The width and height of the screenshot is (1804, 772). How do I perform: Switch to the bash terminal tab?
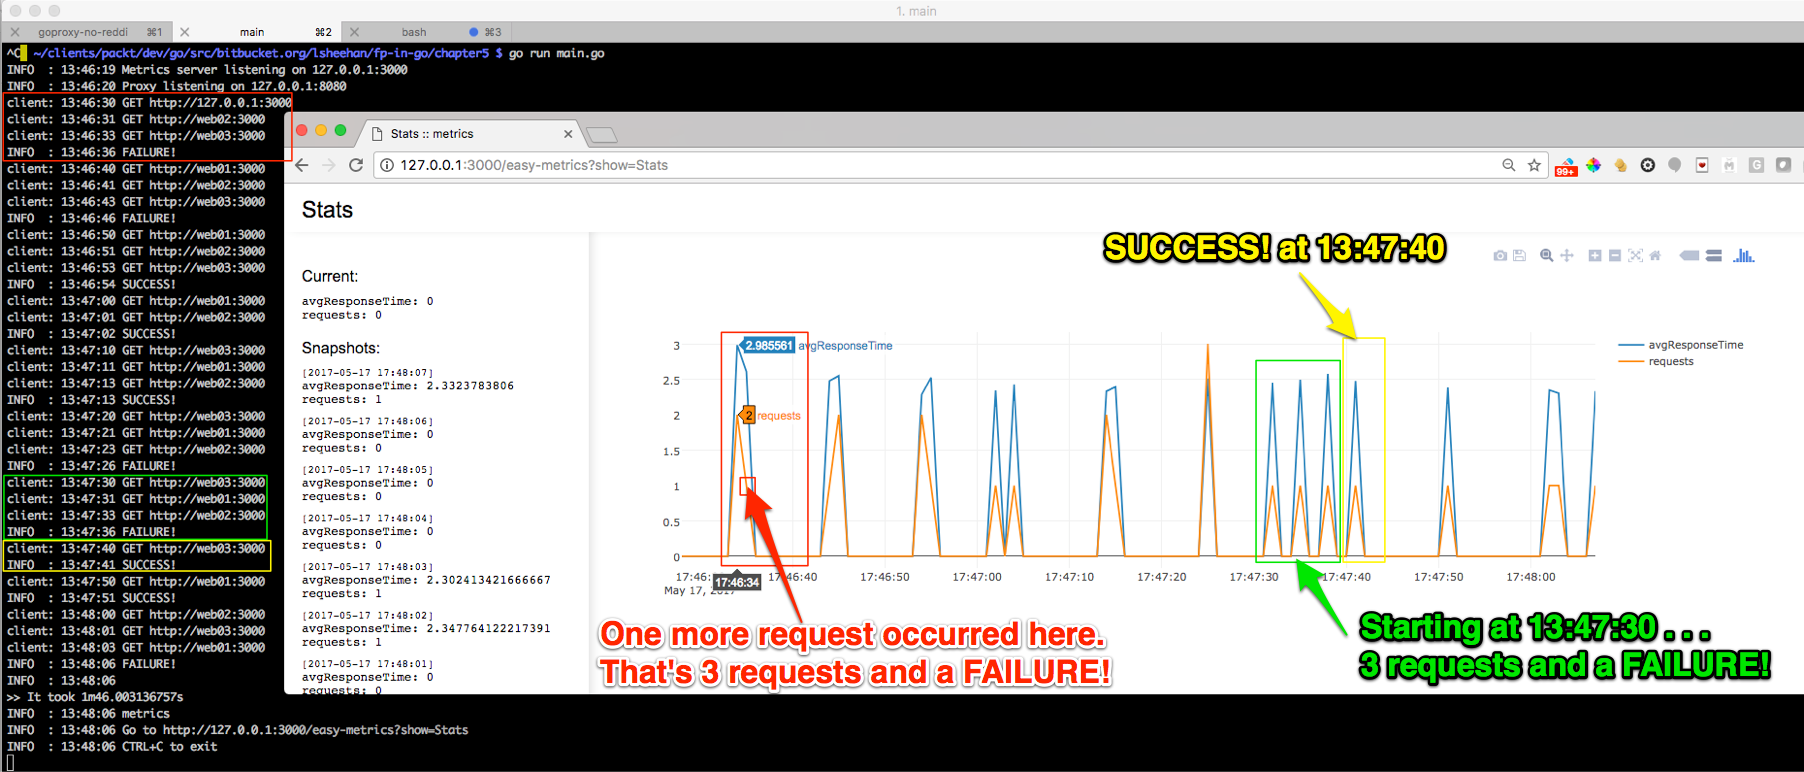point(414,32)
